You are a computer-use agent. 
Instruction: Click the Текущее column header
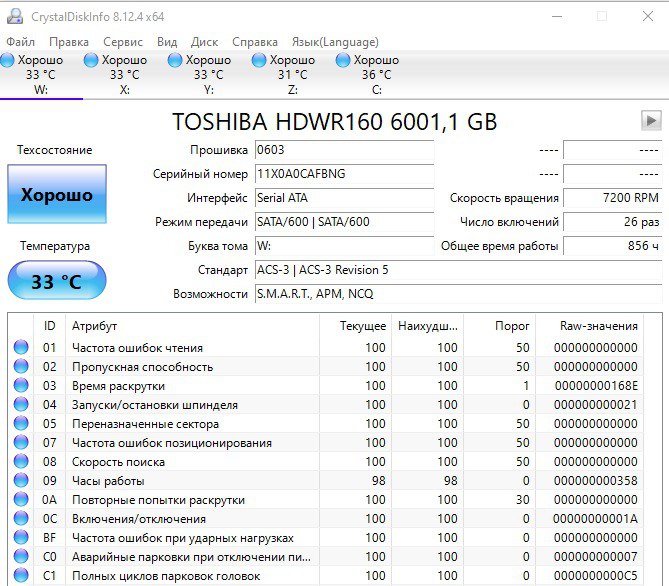[355, 326]
